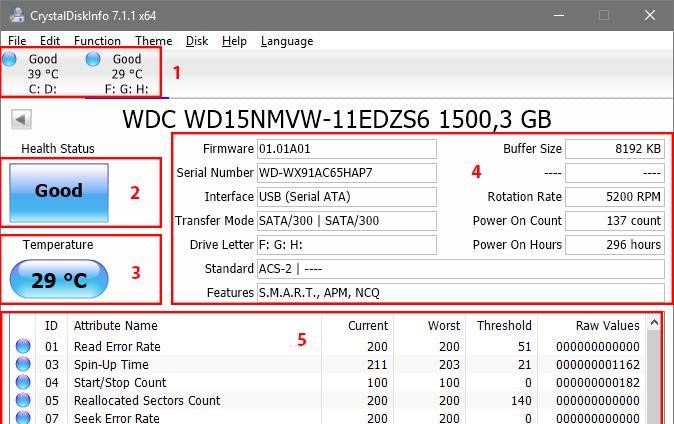The width and height of the screenshot is (674, 424).
Task: Open the Language menu
Action: [287, 41]
